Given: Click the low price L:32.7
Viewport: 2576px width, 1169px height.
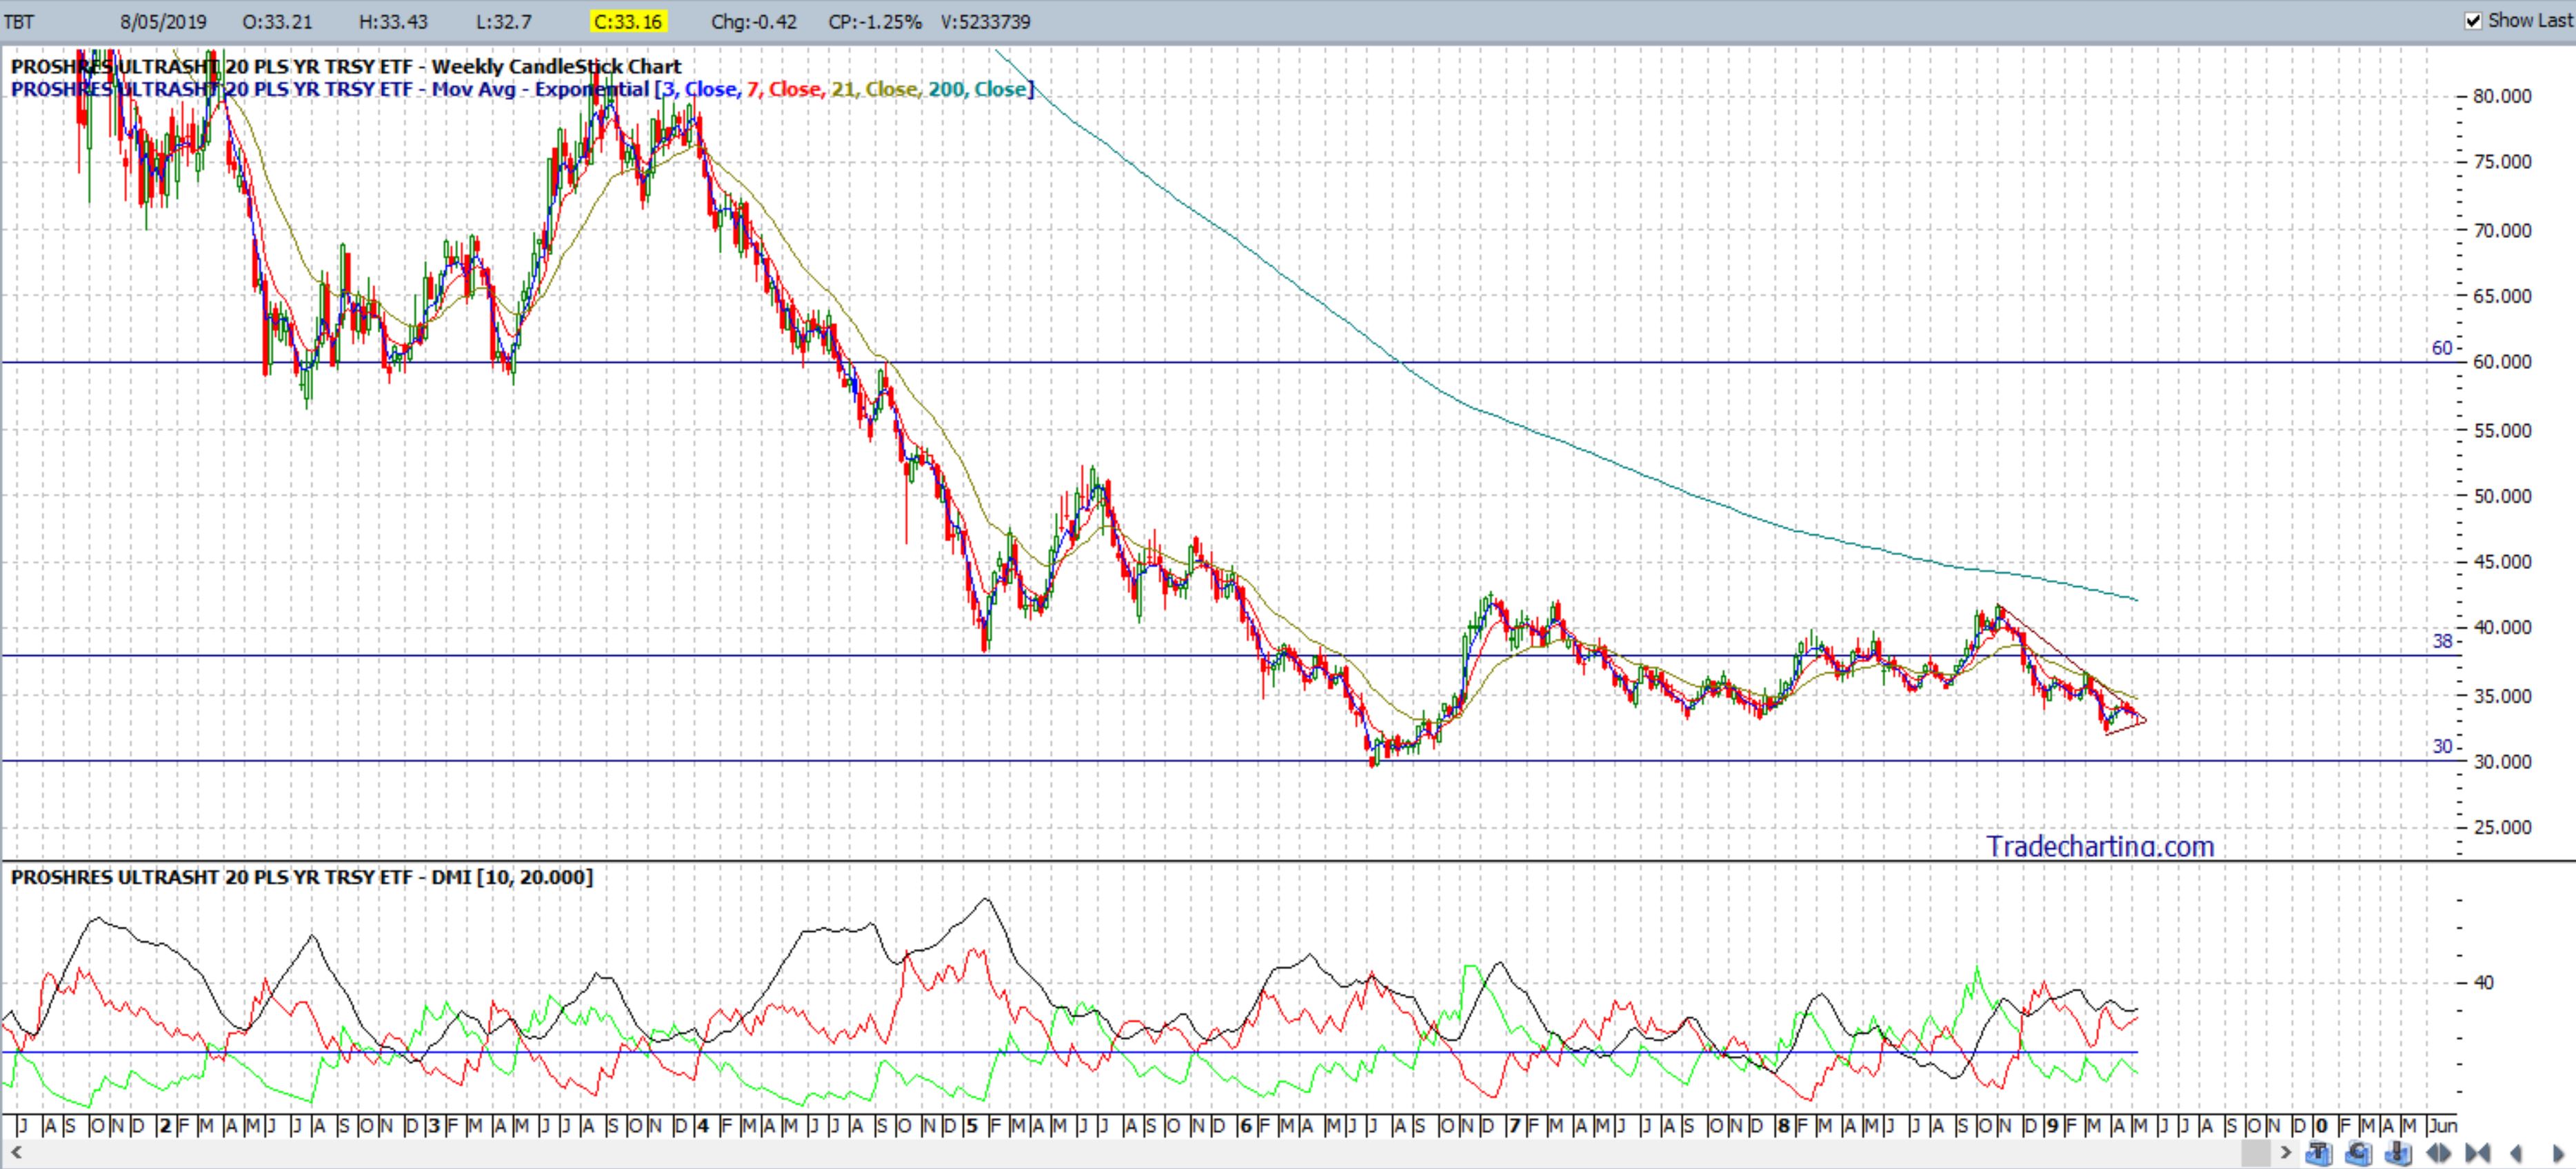Looking at the screenshot, I should [503, 22].
